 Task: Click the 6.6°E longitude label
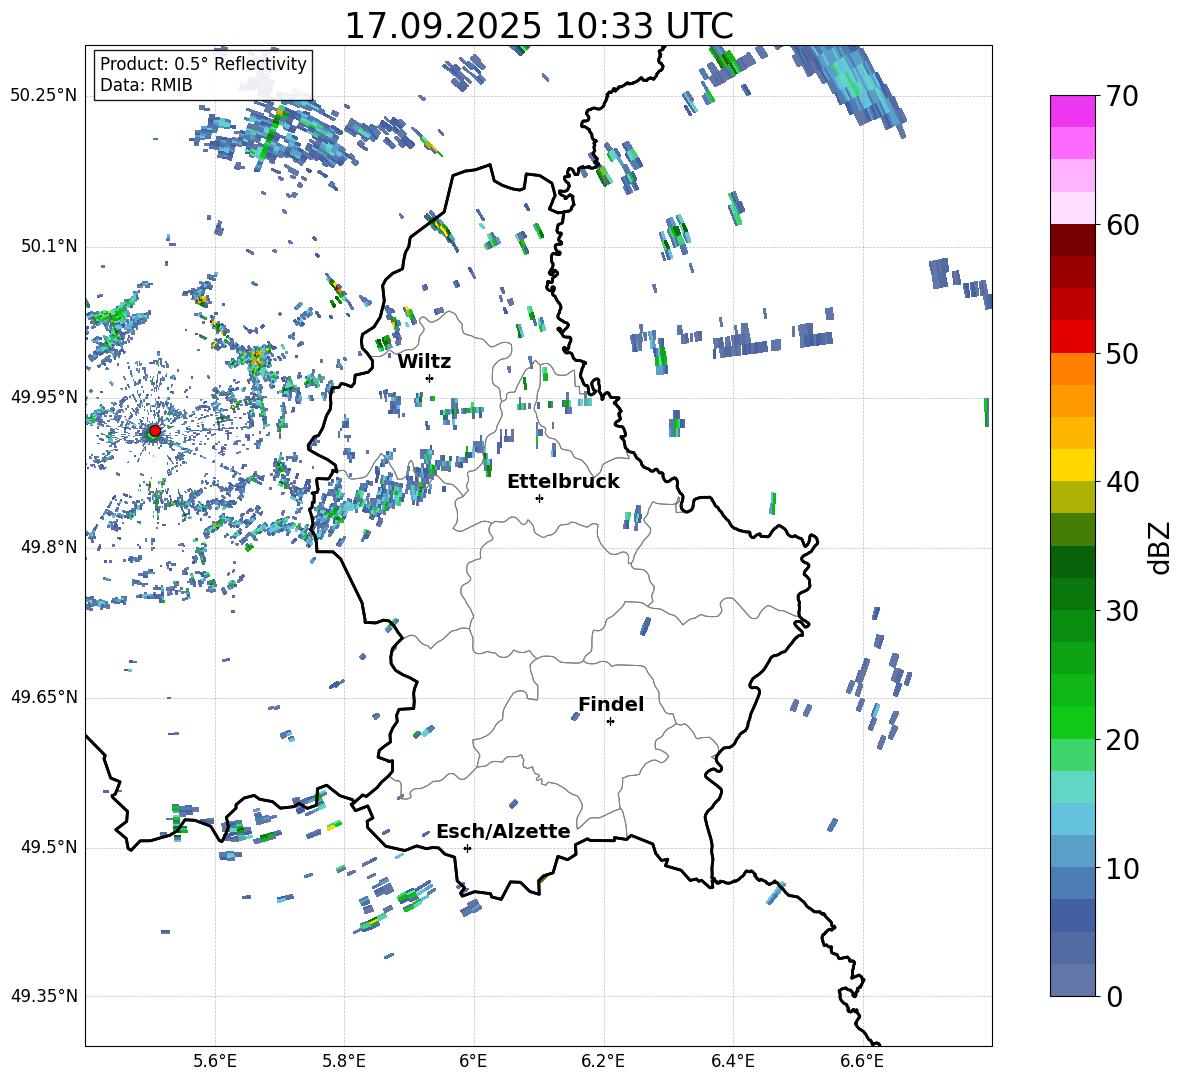point(862,1061)
